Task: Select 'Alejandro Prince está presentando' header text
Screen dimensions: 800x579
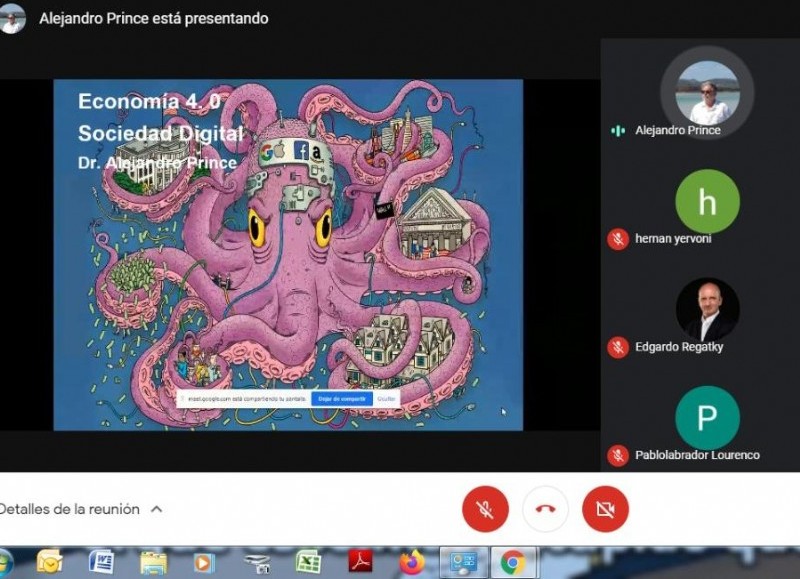Action: pyautogui.click(x=154, y=18)
